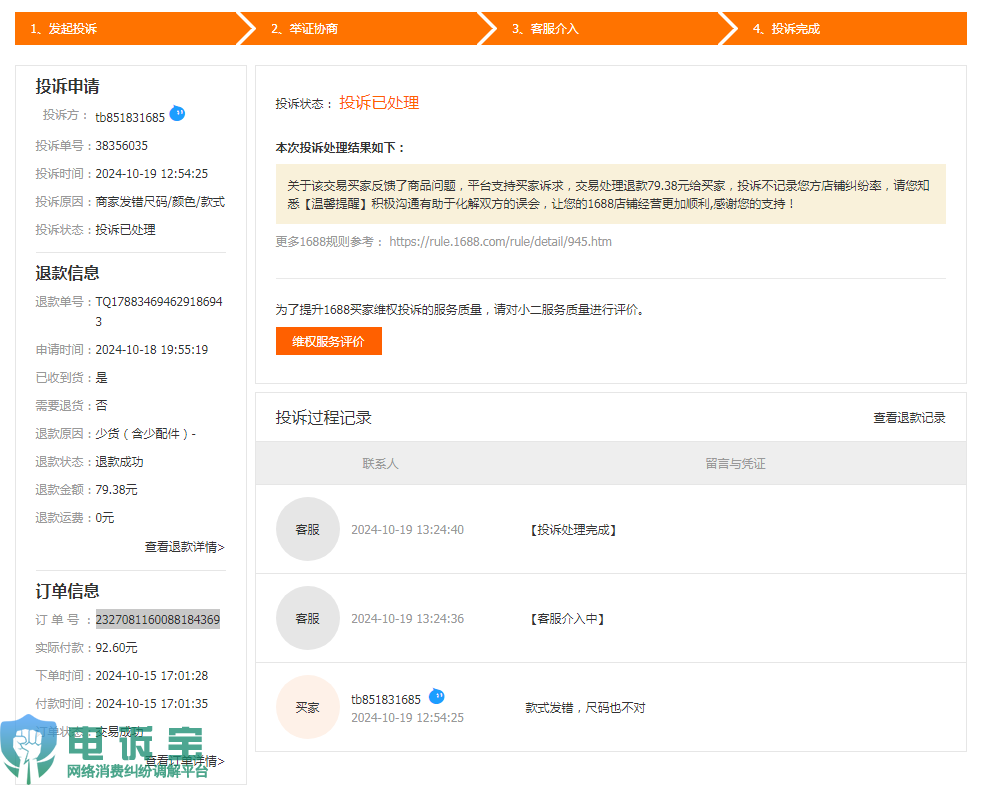Viewport: 990px width, 785px height.
Task: Click refund status 退款成功
Action: tap(119, 462)
